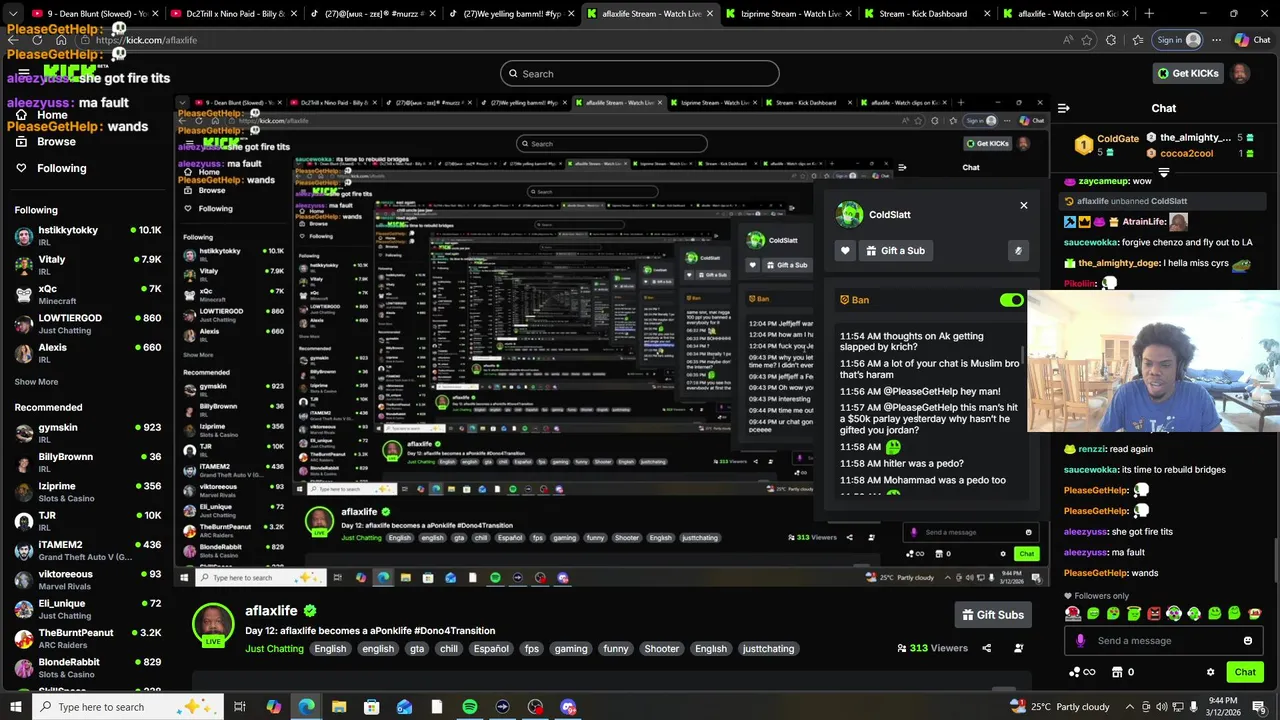Click cocoa2cool in the gift leaderboard
This screenshot has width=1280, height=720.
pos(1186,153)
